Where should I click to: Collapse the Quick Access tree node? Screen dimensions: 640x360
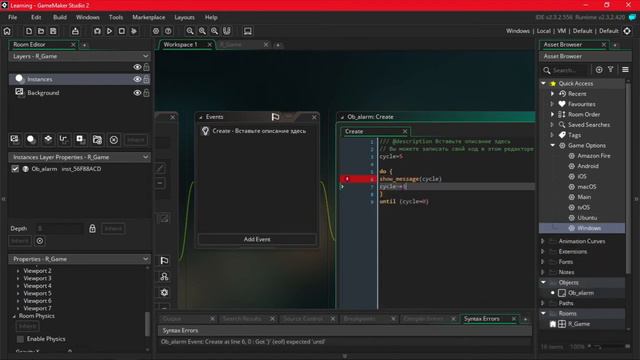tap(544, 83)
